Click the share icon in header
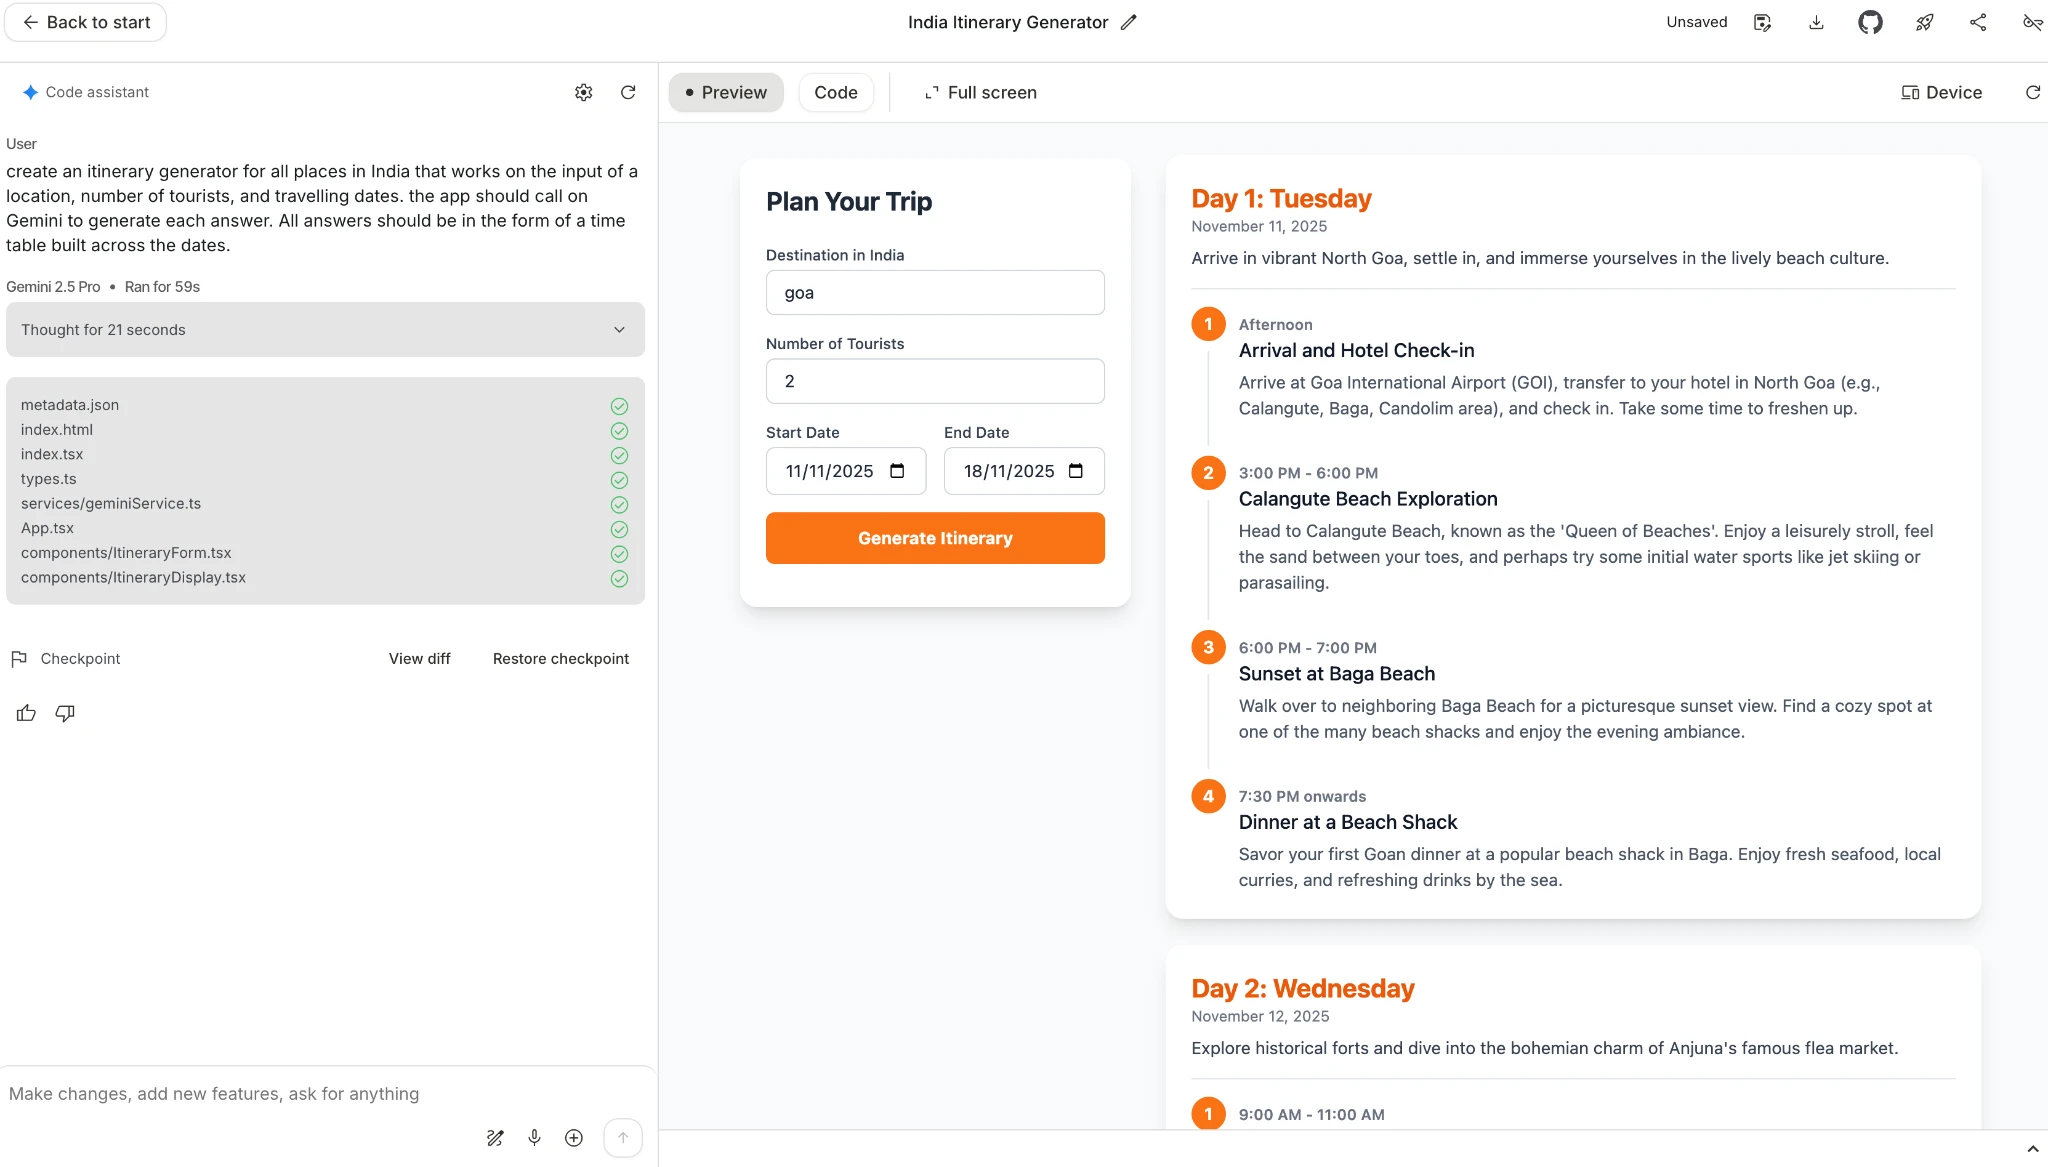Screen dimensions: 2048x1167 pyautogui.click(x=1978, y=22)
